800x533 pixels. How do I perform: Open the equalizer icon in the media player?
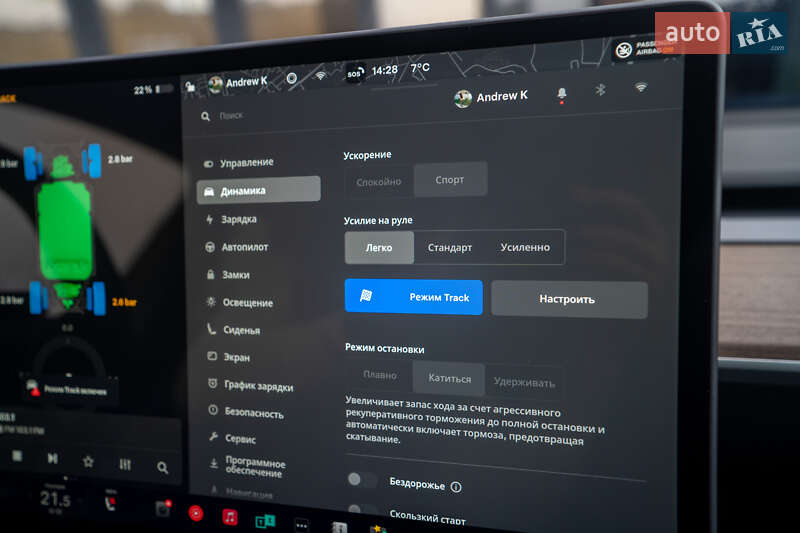(125, 464)
